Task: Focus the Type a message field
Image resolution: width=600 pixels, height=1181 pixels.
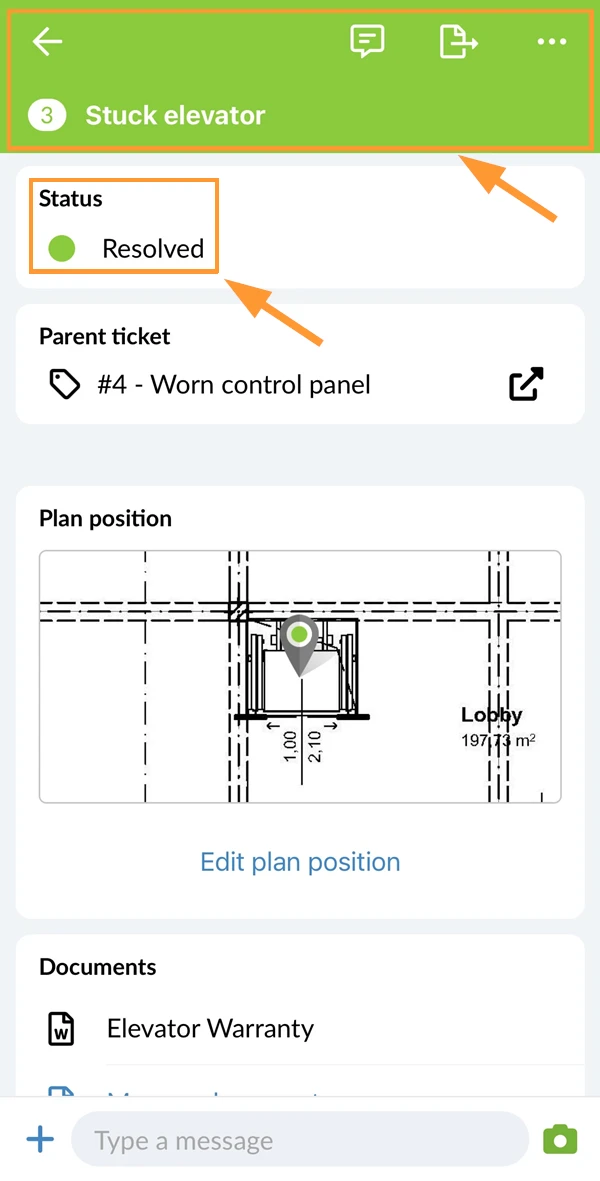Action: (x=300, y=1140)
